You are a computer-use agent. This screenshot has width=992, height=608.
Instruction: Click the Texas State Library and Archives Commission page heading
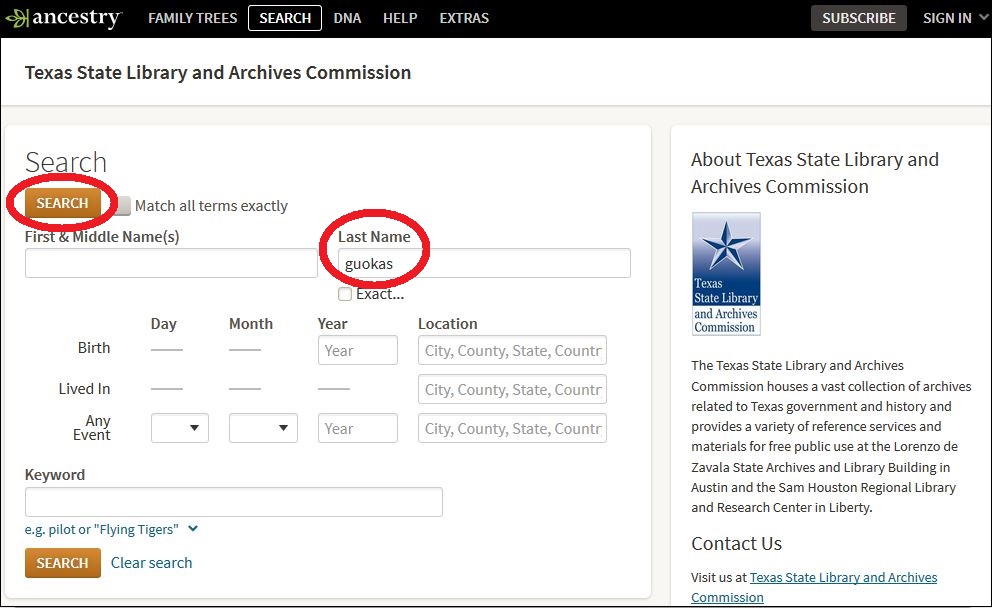click(x=218, y=73)
